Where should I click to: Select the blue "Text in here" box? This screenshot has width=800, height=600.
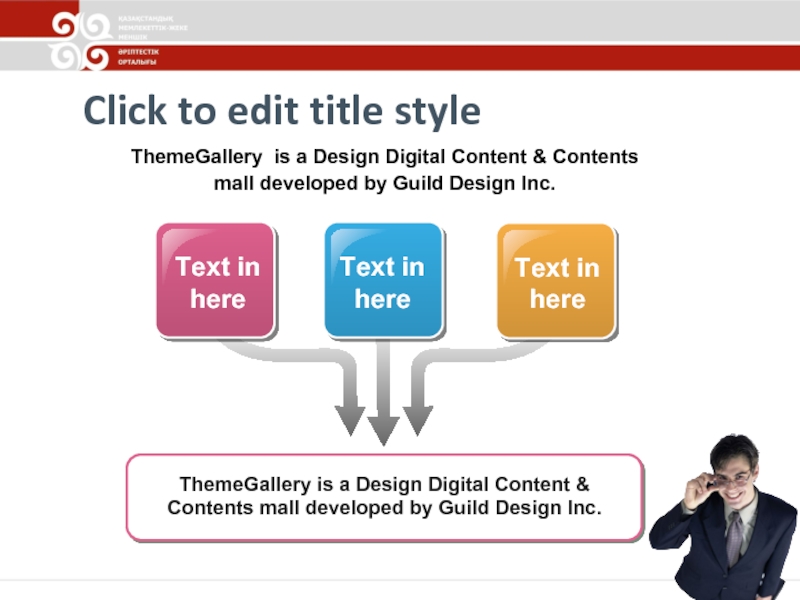pyautogui.click(x=384, y=281)
